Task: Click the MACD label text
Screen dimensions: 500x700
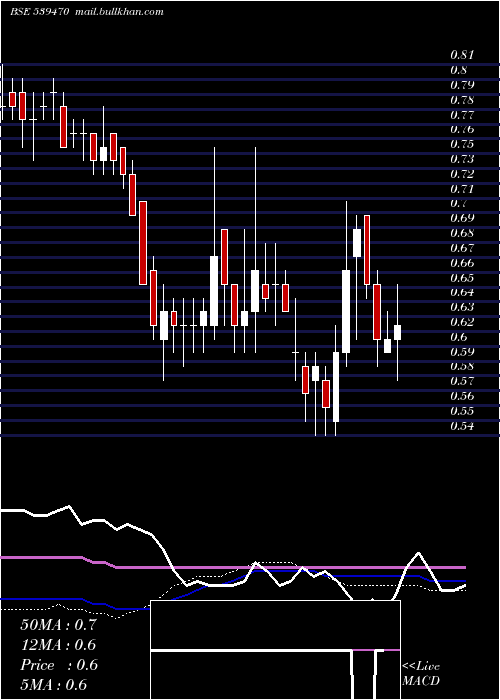Action: [421, 681]
